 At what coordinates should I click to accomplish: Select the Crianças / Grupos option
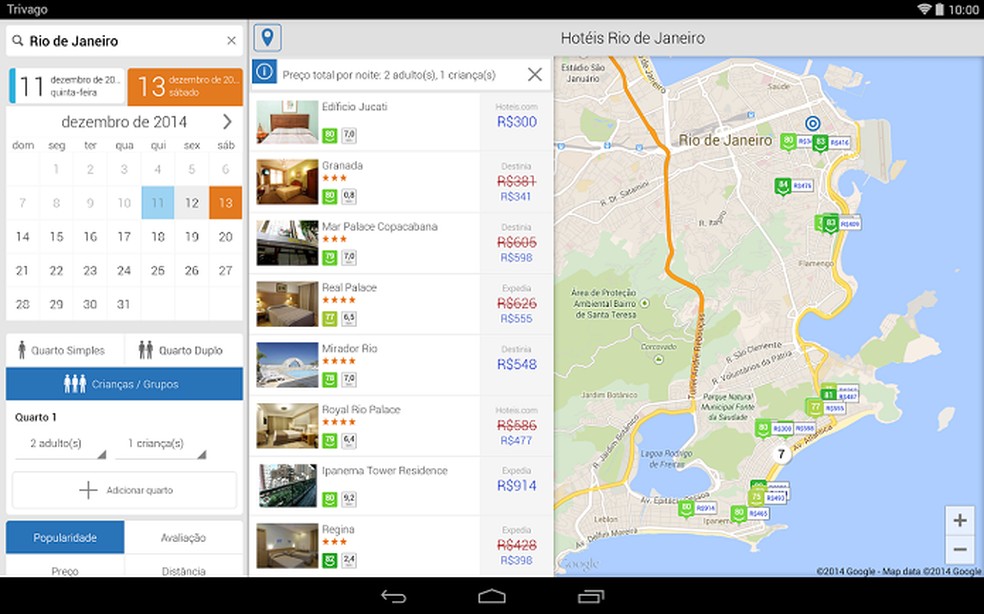124,384
